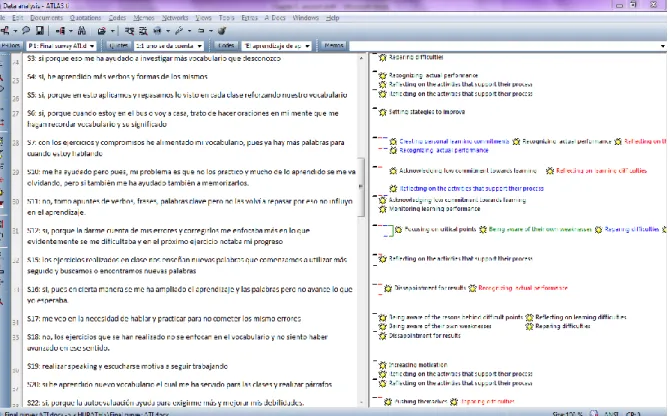This screenshot has height=416, width=670.
Task: Select the 'Focusing on critical points' code
Action: 440,229
